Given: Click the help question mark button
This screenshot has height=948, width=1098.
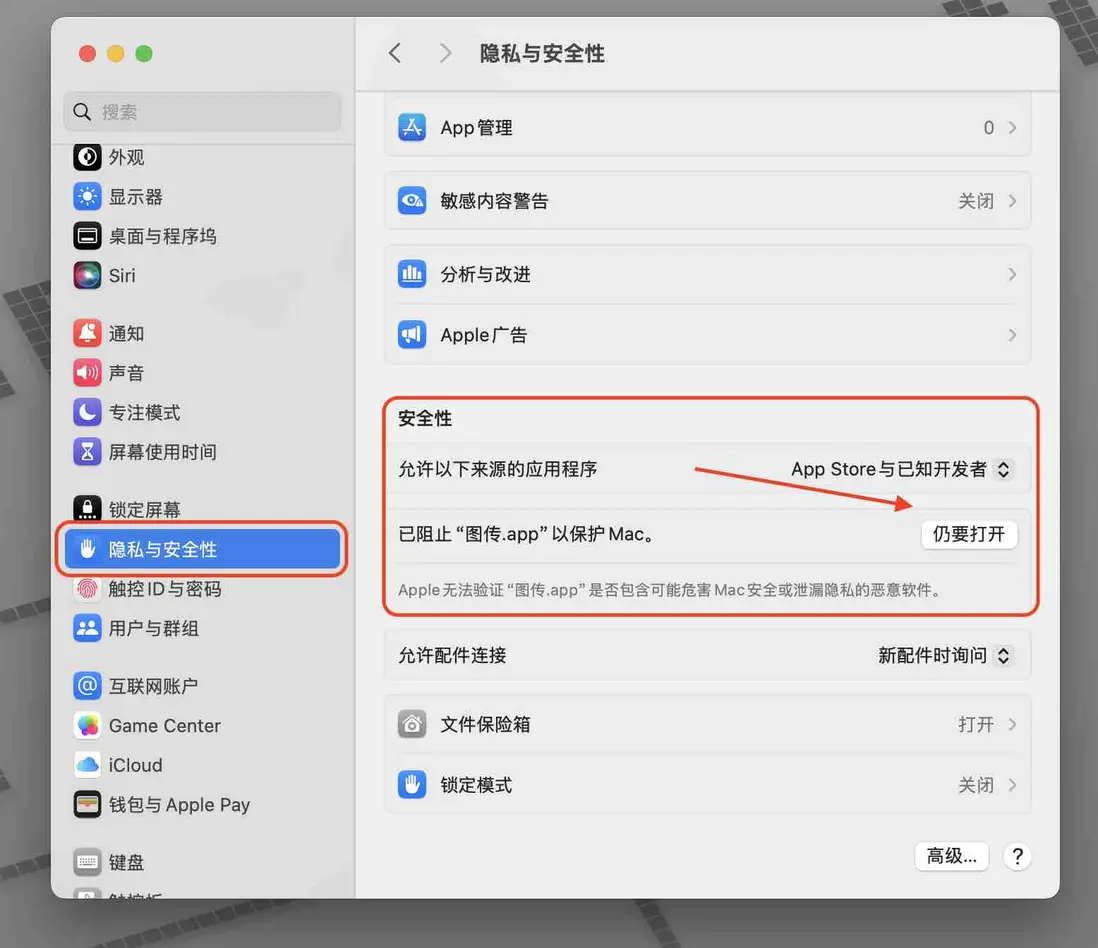Looking at the screenshot, I should pyautogui.click(x=1017, y=856).
